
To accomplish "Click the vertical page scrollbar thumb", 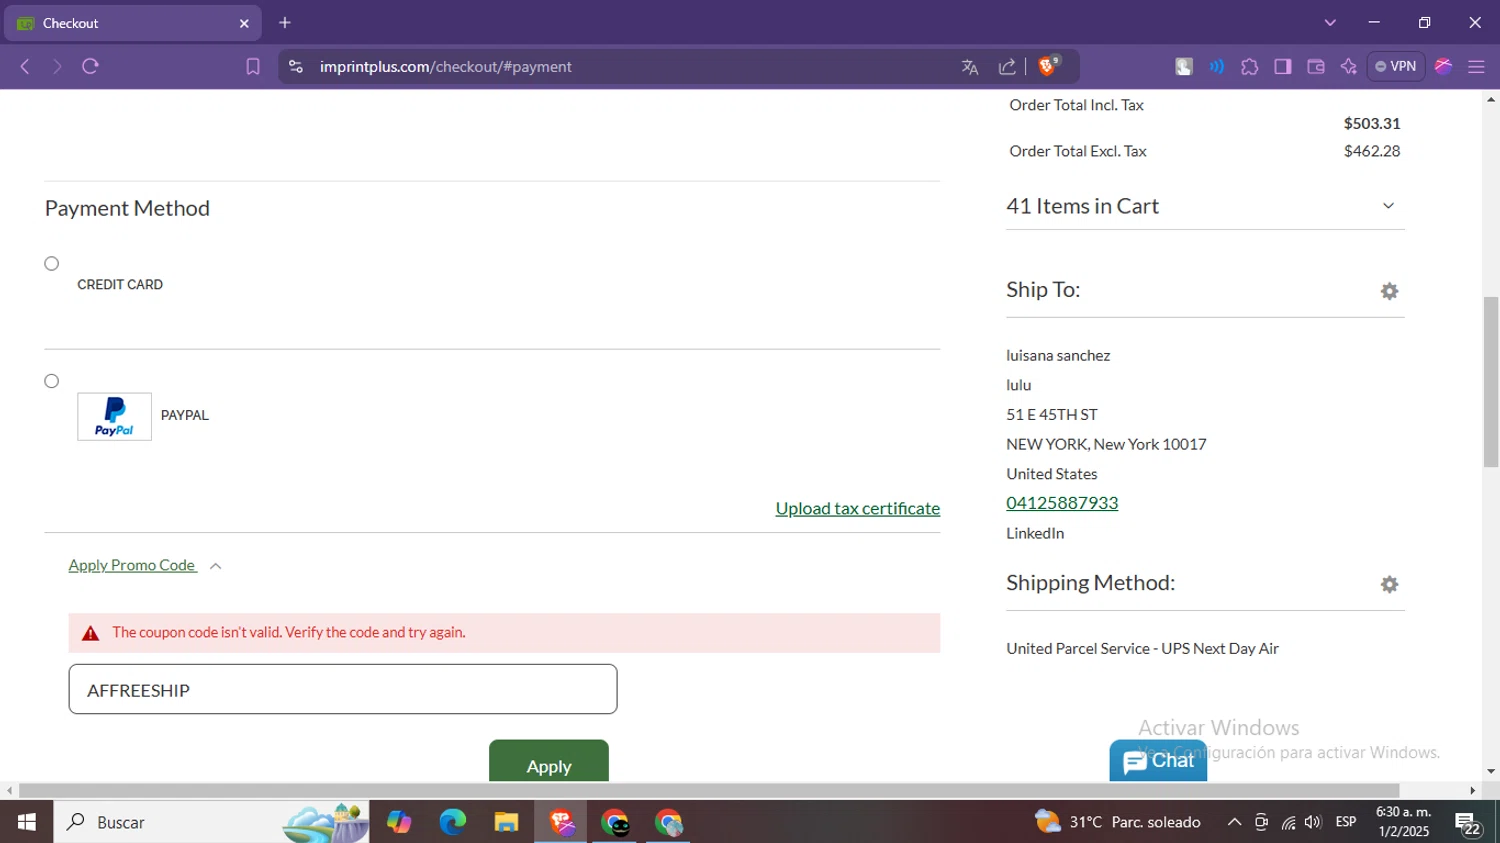I will [1491, 381].
